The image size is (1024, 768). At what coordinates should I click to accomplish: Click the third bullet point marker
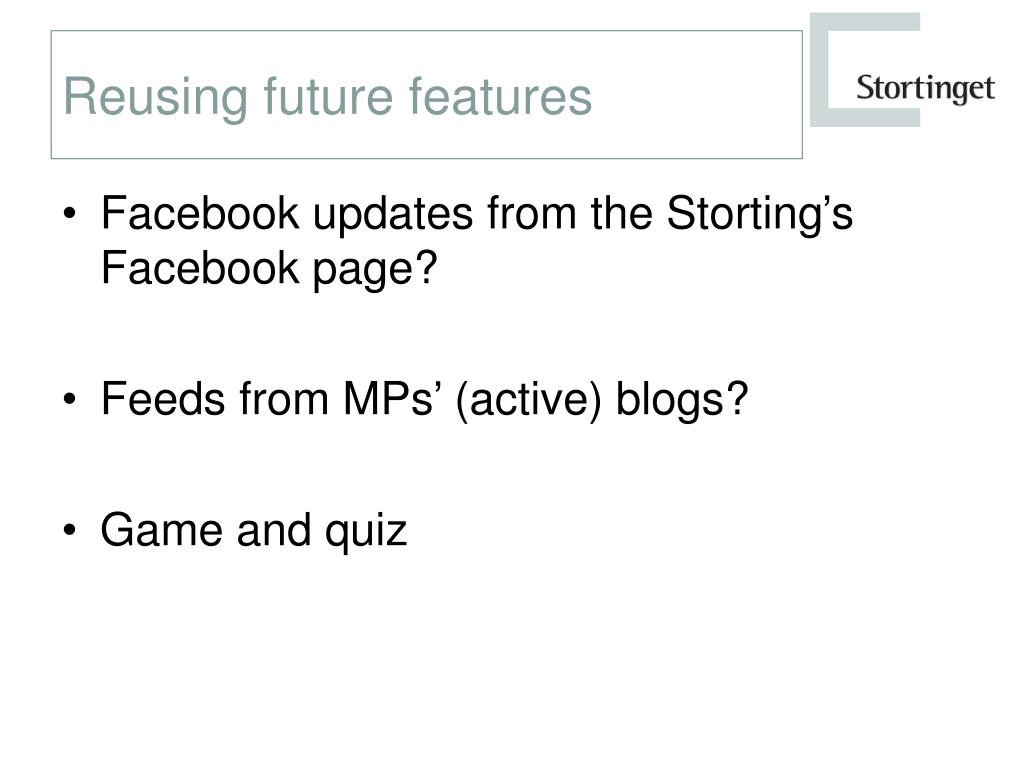(x=70, y=530)
